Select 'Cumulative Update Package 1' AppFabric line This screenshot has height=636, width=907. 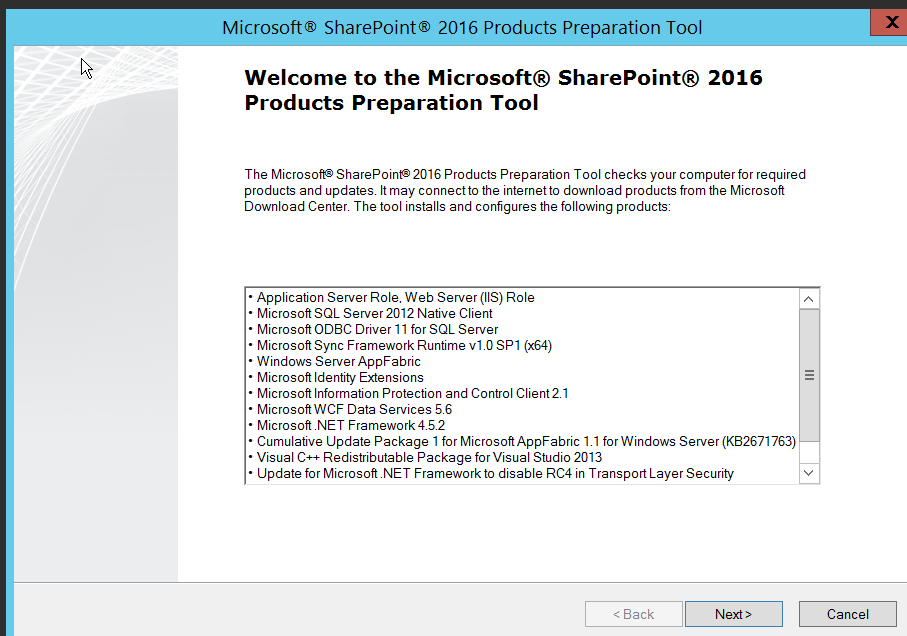pos(526,441)
